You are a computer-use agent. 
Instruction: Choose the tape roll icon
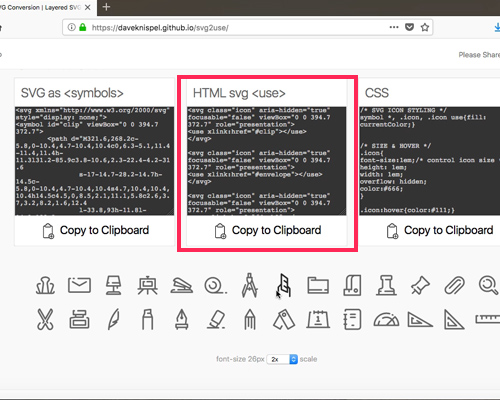pos(215,286)
